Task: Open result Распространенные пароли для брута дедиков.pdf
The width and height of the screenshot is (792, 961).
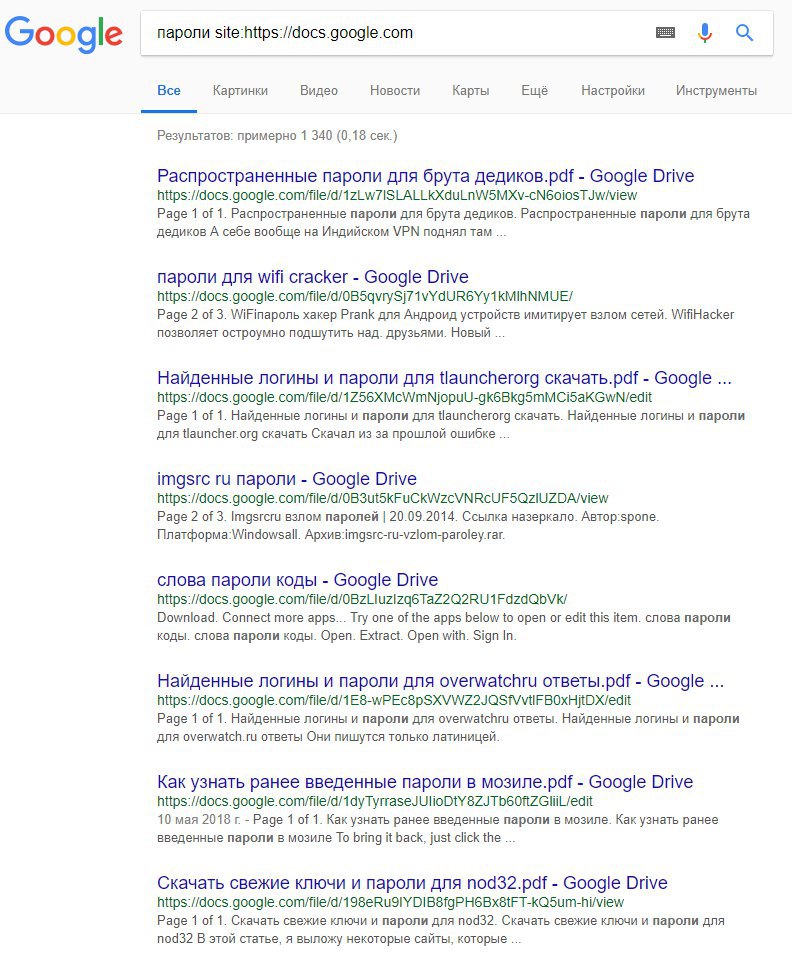Action: (425, 176)
